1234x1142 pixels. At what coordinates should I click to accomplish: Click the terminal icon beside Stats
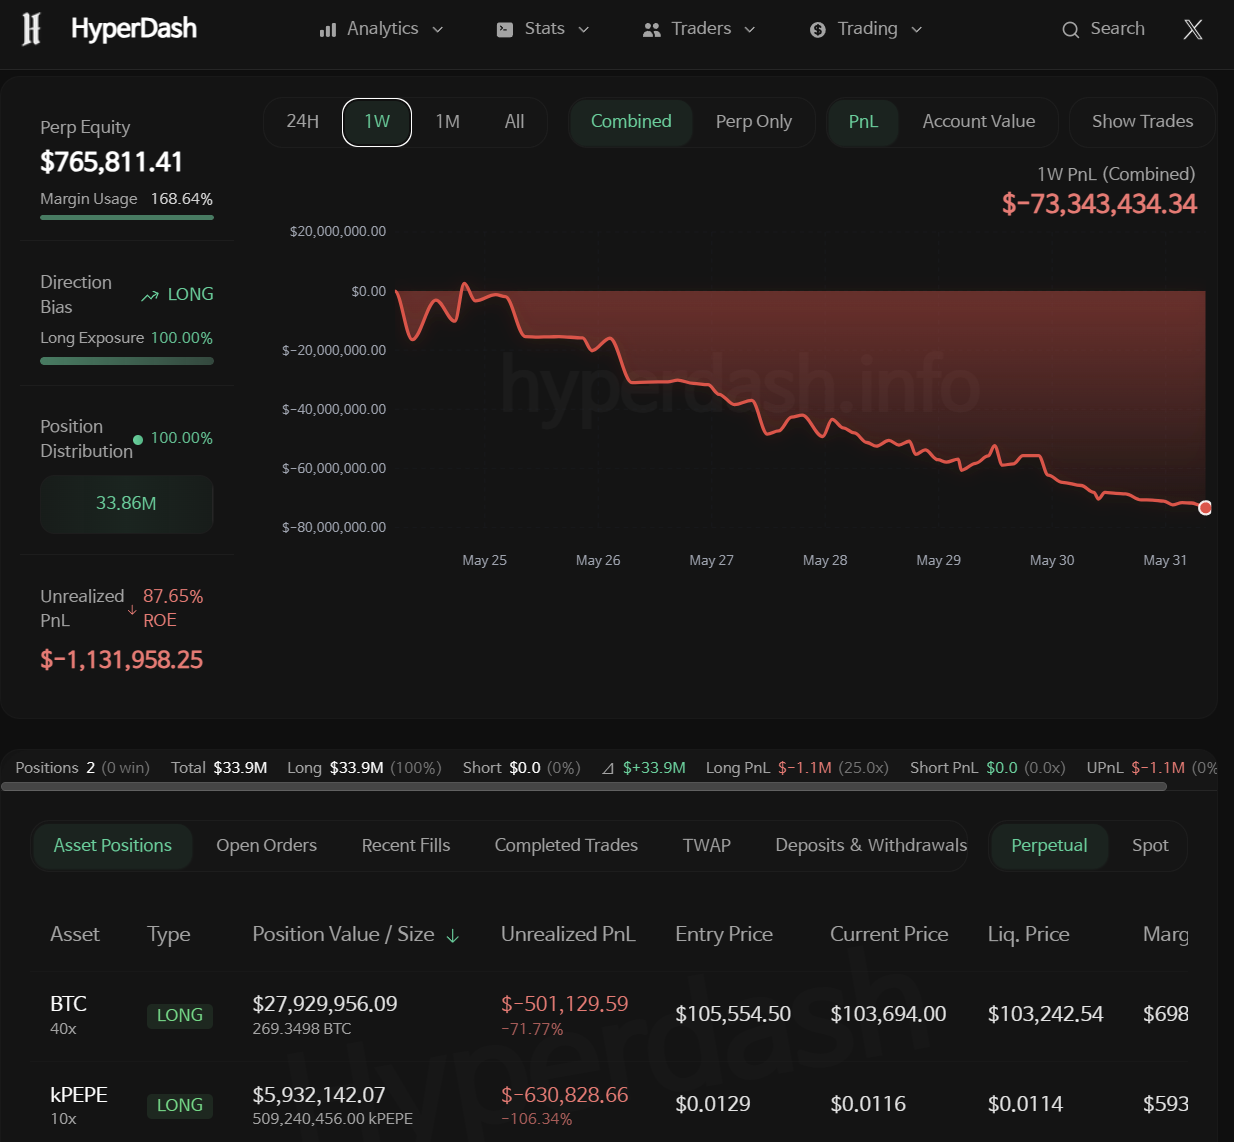click(504, 29)
